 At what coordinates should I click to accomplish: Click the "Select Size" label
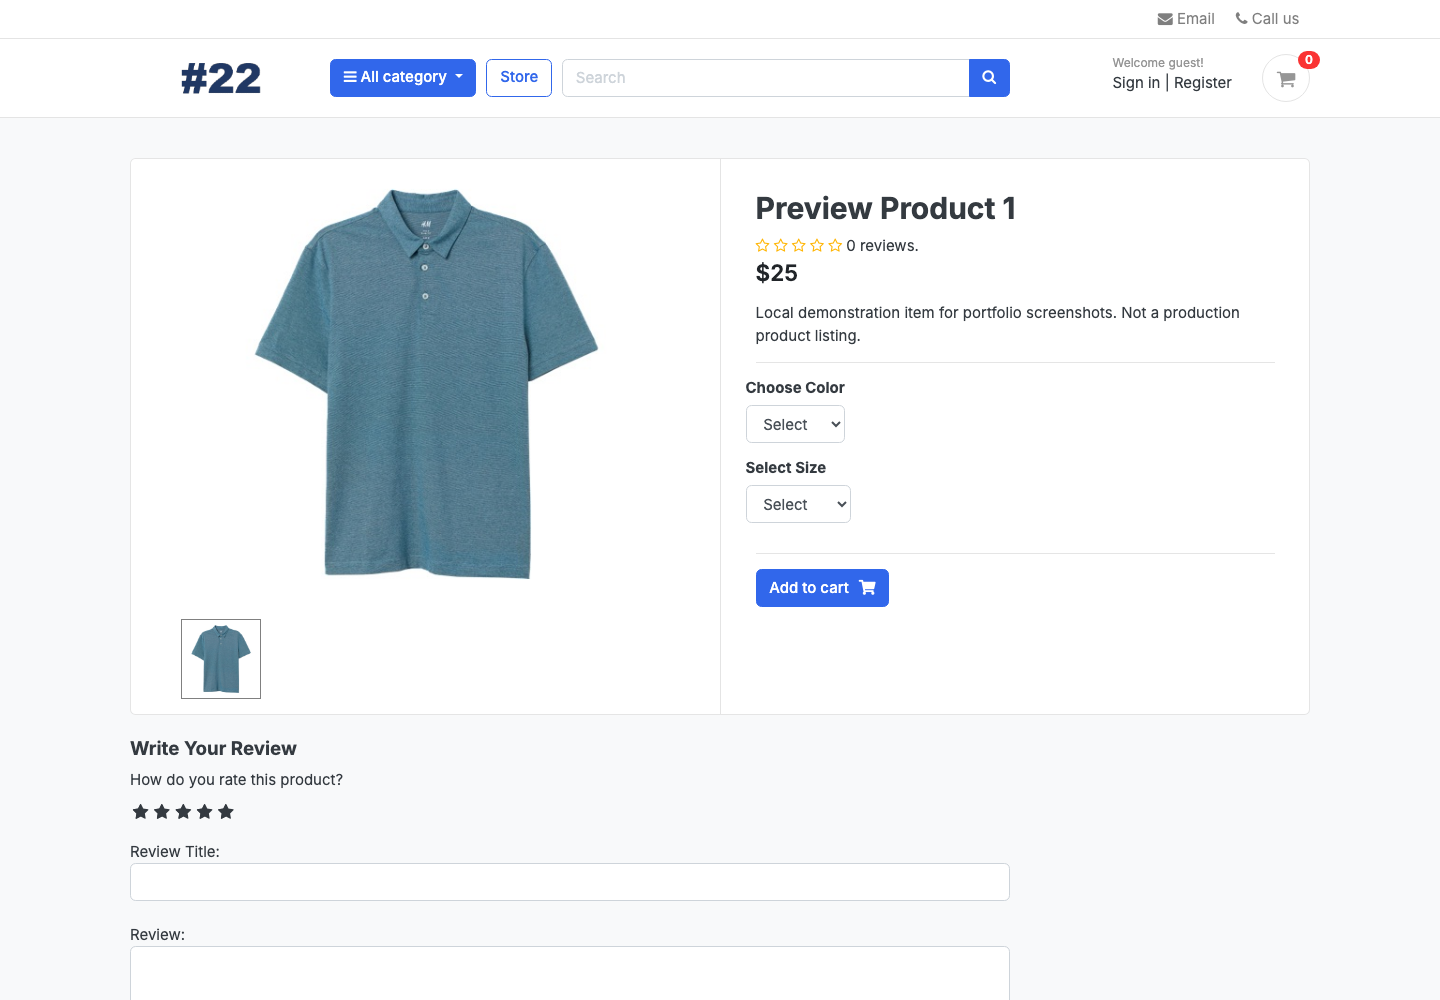786,468
